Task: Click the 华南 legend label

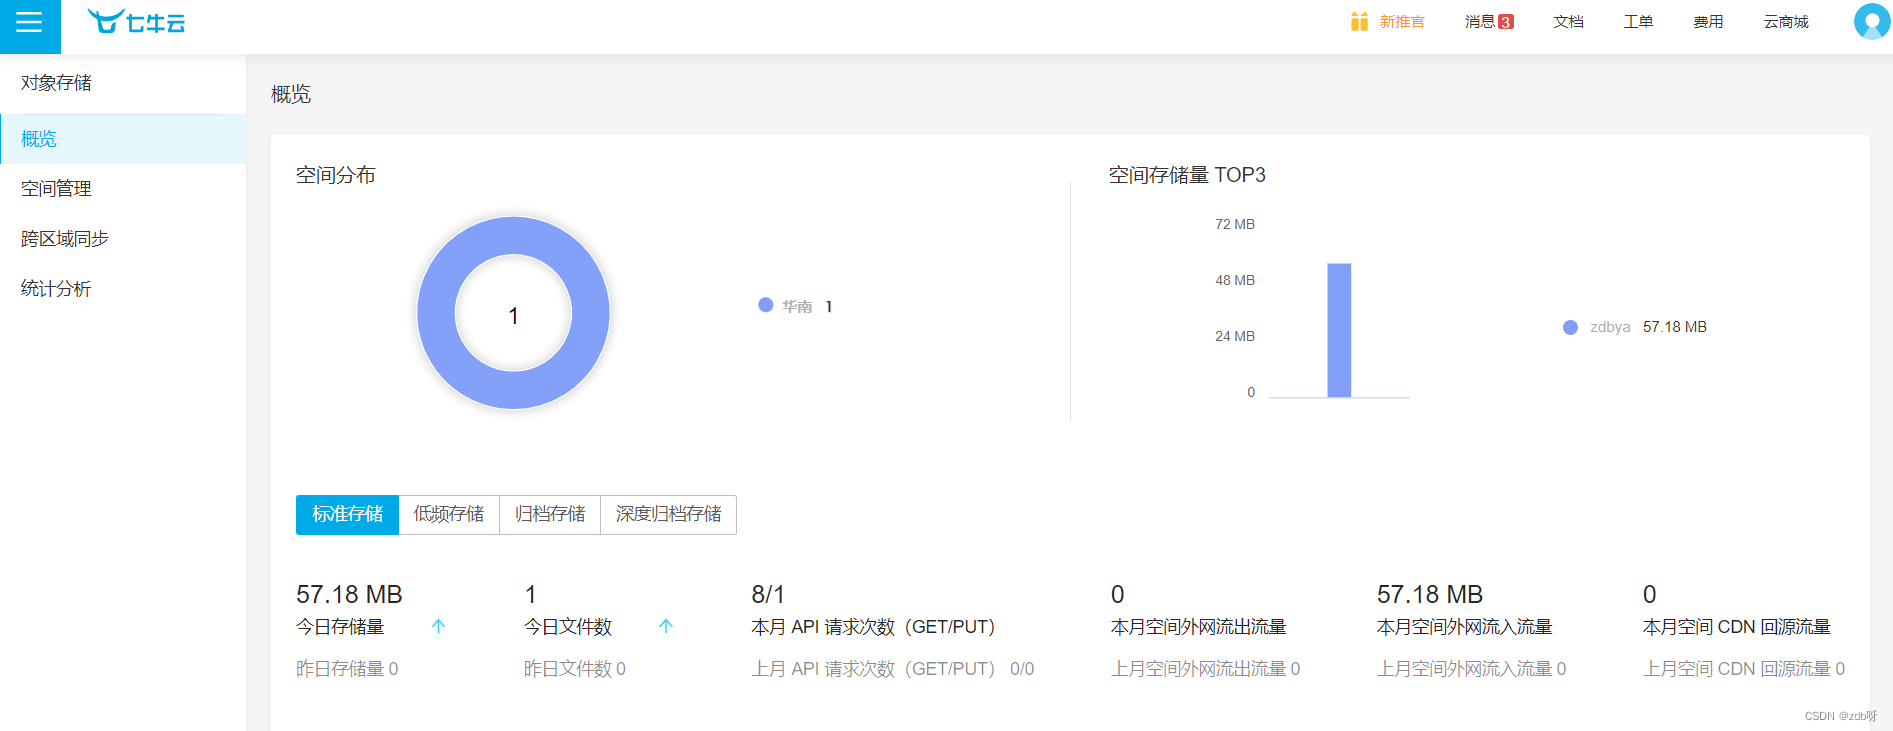Action: [797, 306]
